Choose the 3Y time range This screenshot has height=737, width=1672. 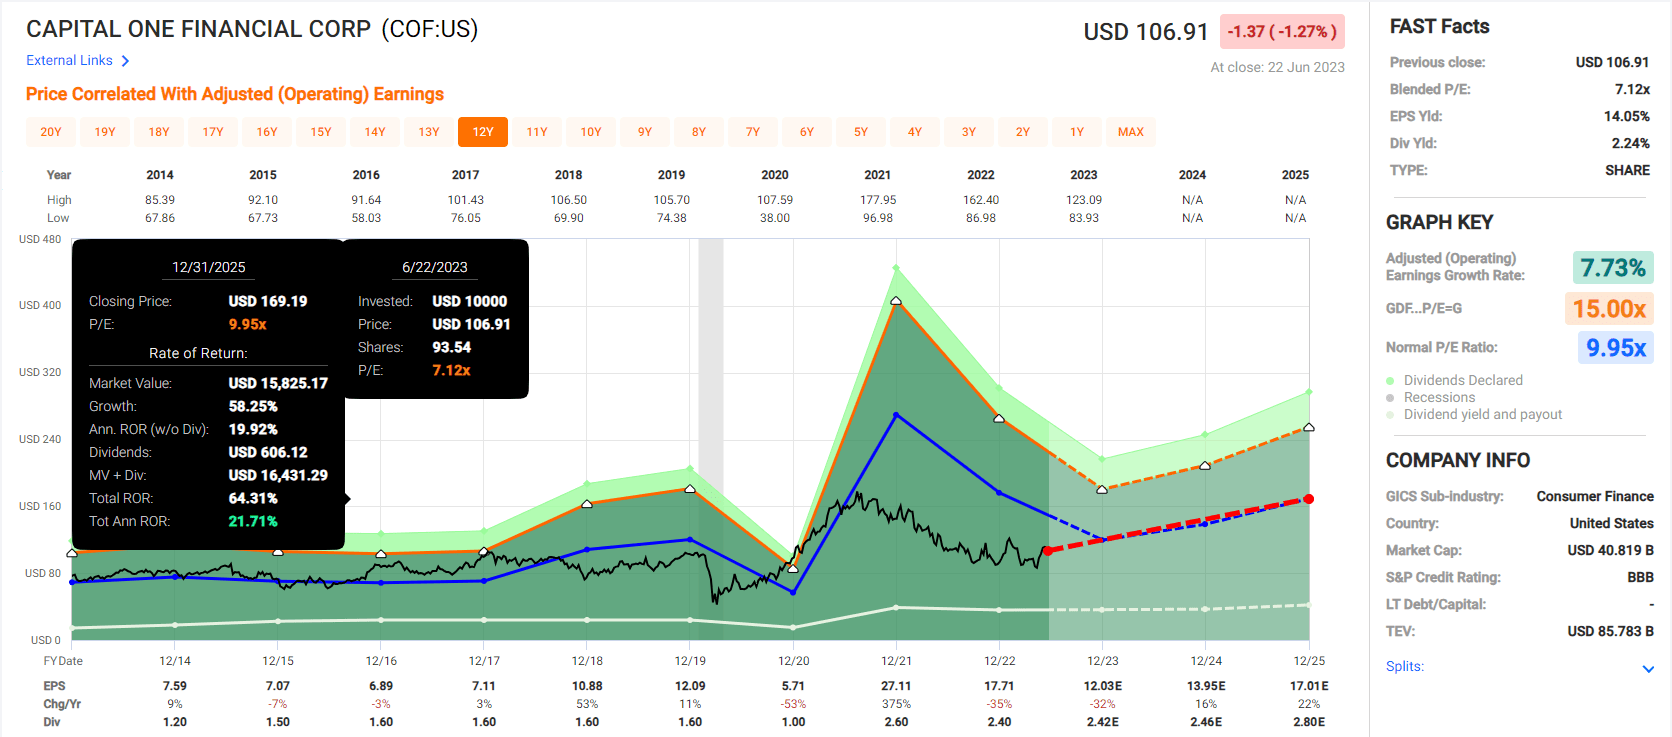click(969, 132)
